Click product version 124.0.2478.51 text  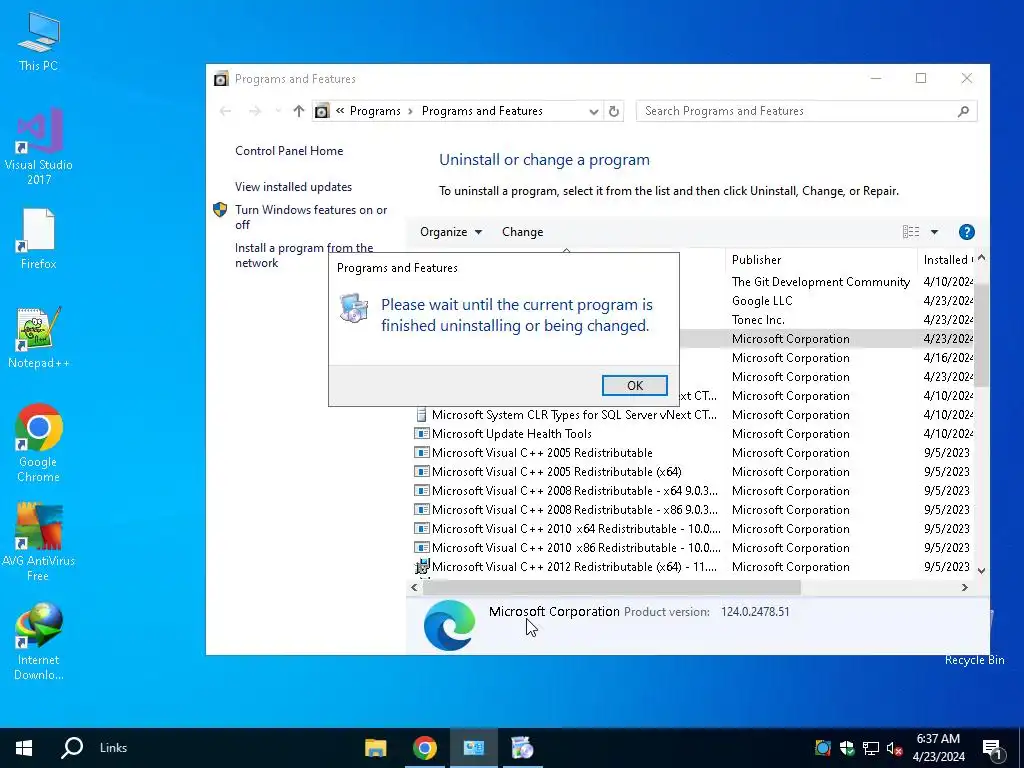click(x=755, y=612)
